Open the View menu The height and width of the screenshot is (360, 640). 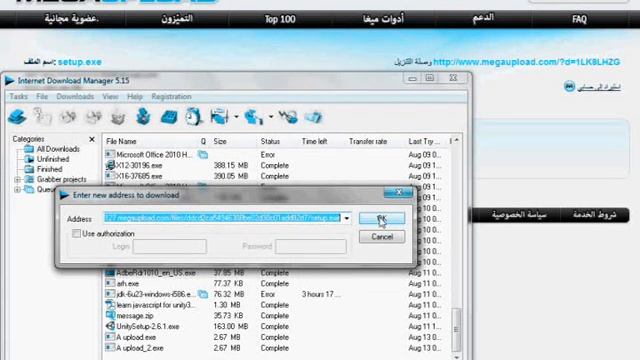click(110, 97)
